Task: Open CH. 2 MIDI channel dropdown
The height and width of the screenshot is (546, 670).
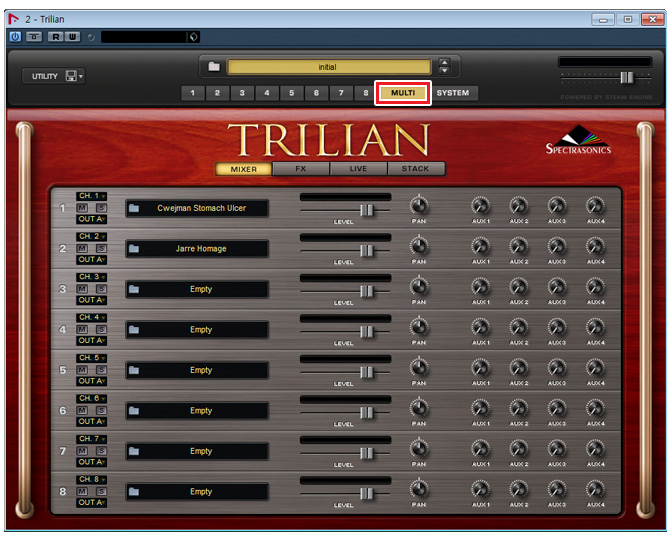Action: pyautogui.click(x=91, y=237)
